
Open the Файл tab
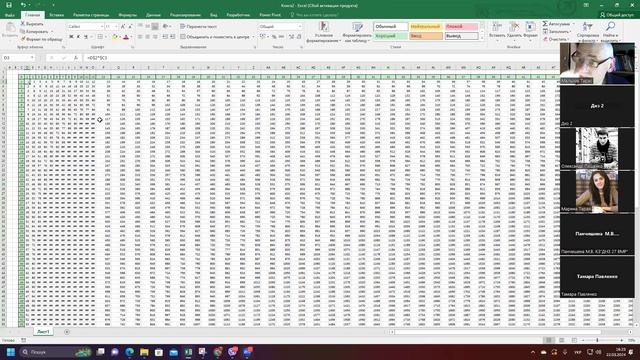(10, 15)
